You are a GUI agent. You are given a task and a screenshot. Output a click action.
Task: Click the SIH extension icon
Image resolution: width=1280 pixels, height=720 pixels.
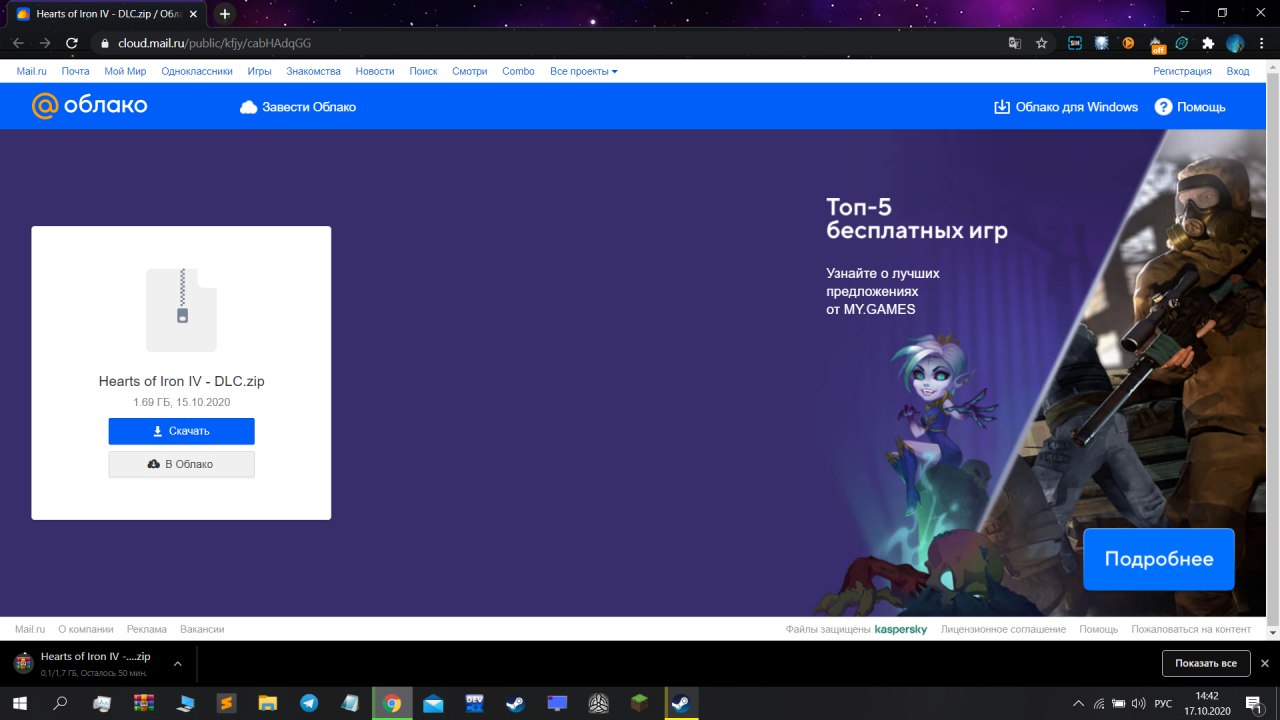[x=1075, y=43]
